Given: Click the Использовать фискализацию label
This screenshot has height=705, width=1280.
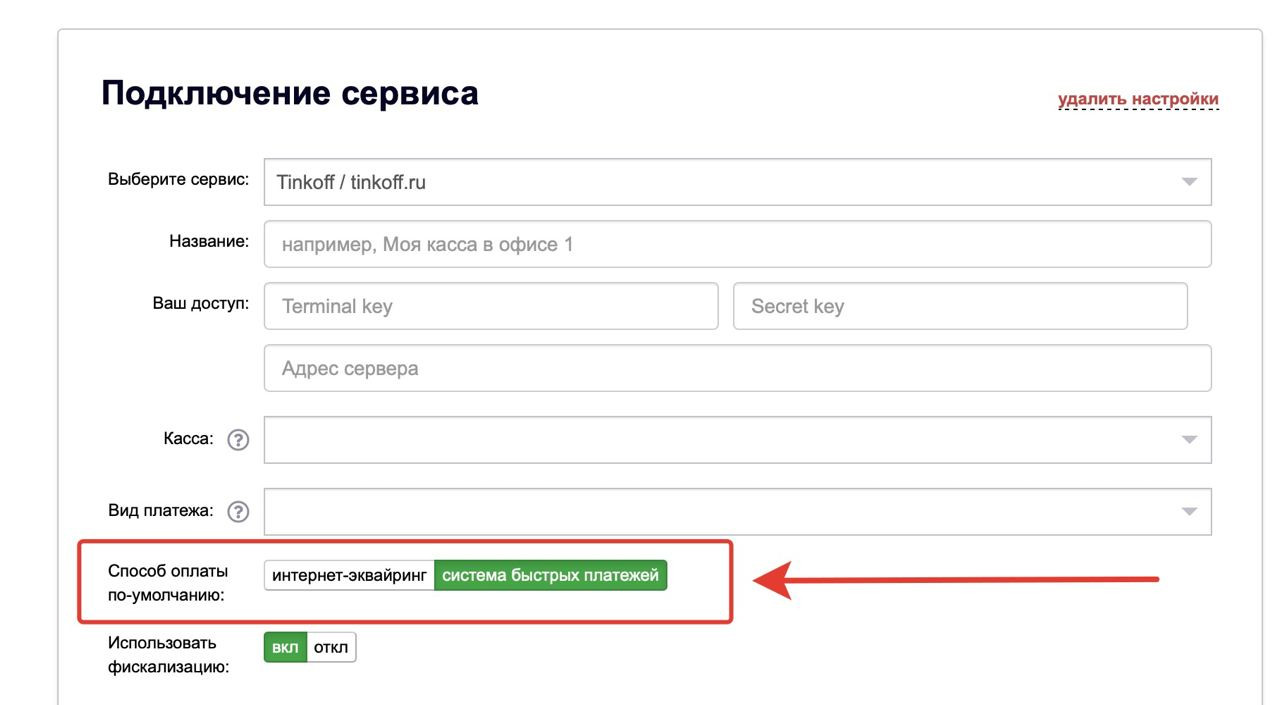Looking at the screenshot, I should click(167, 654).
